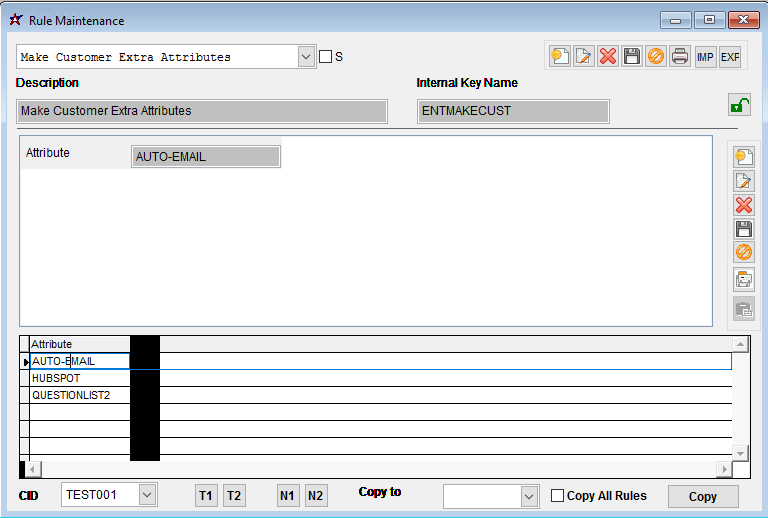This screenshot has width=768, height=518.
Task: Save the rule using top toolbar disk icon
Action: coord(632,57)
